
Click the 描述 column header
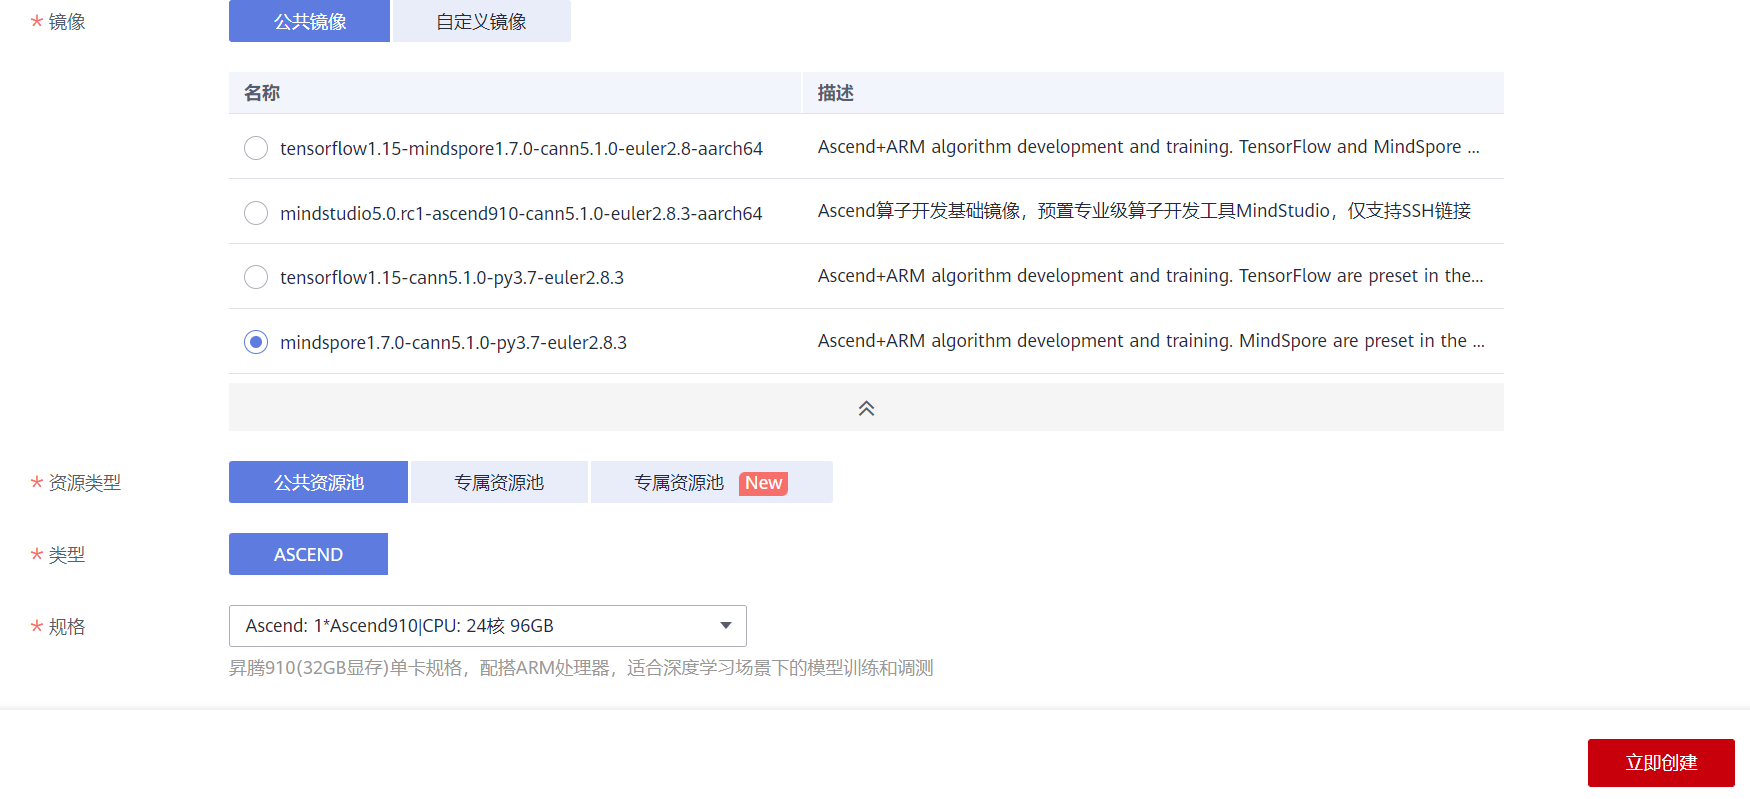coord(836,93)
